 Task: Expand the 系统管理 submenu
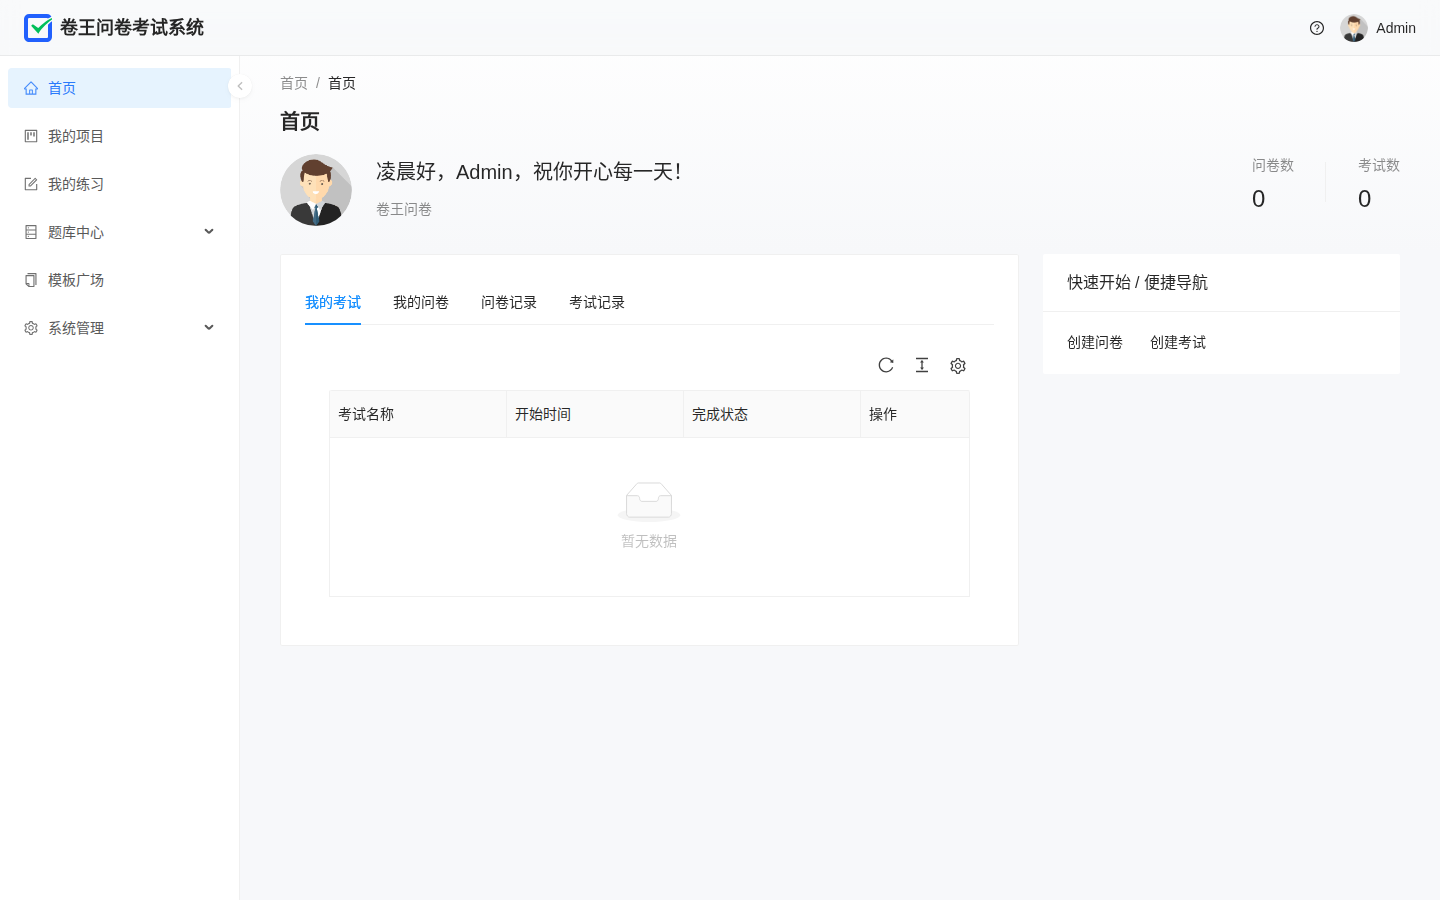click(x=119, y=328)
